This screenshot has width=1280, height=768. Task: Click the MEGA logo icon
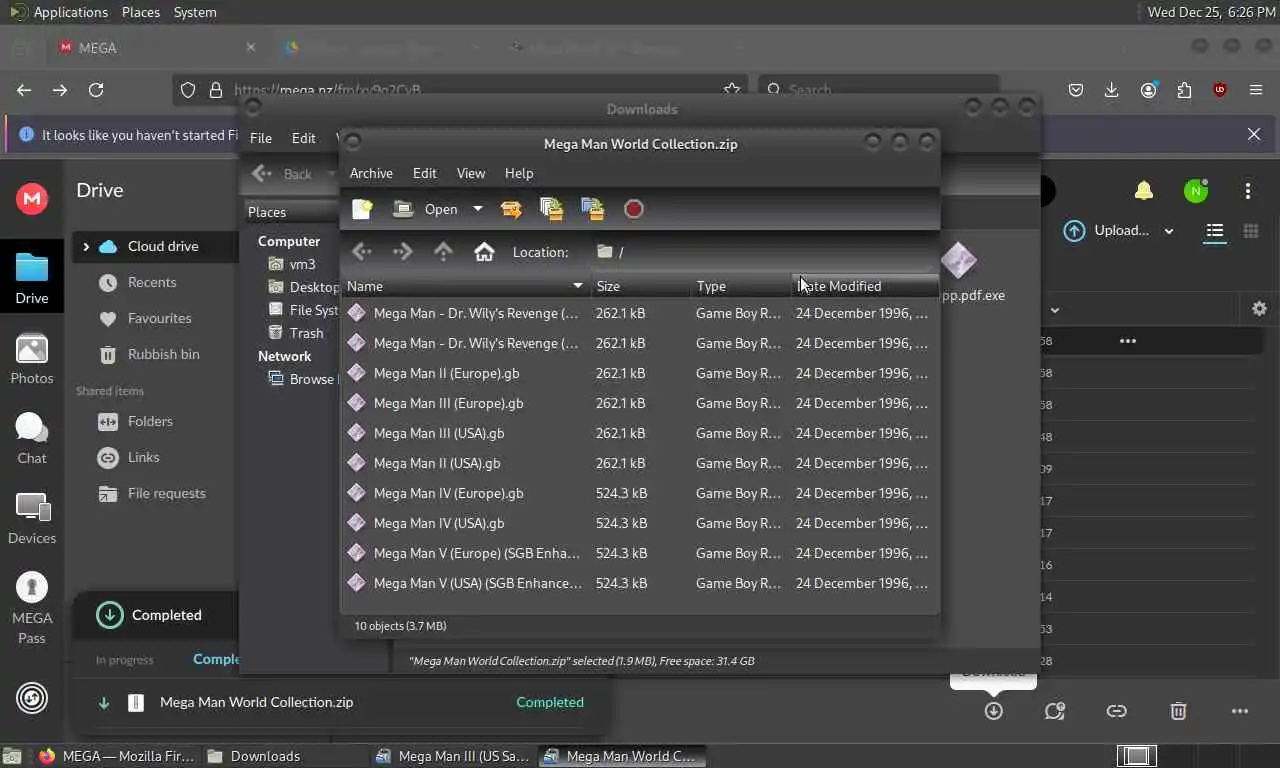(x=32, y=198)
